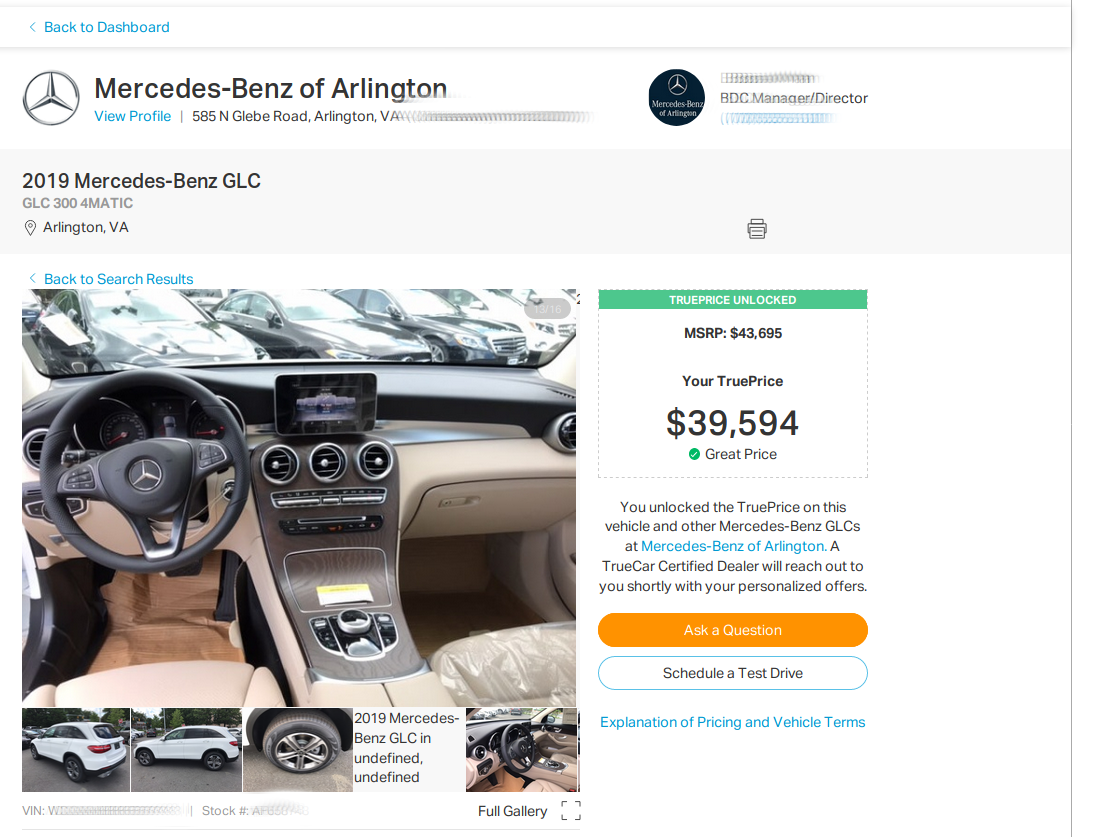The image size is (1100, 837).
Task: Open the dealership's View Profile link
Action: [x=132, y=116]
